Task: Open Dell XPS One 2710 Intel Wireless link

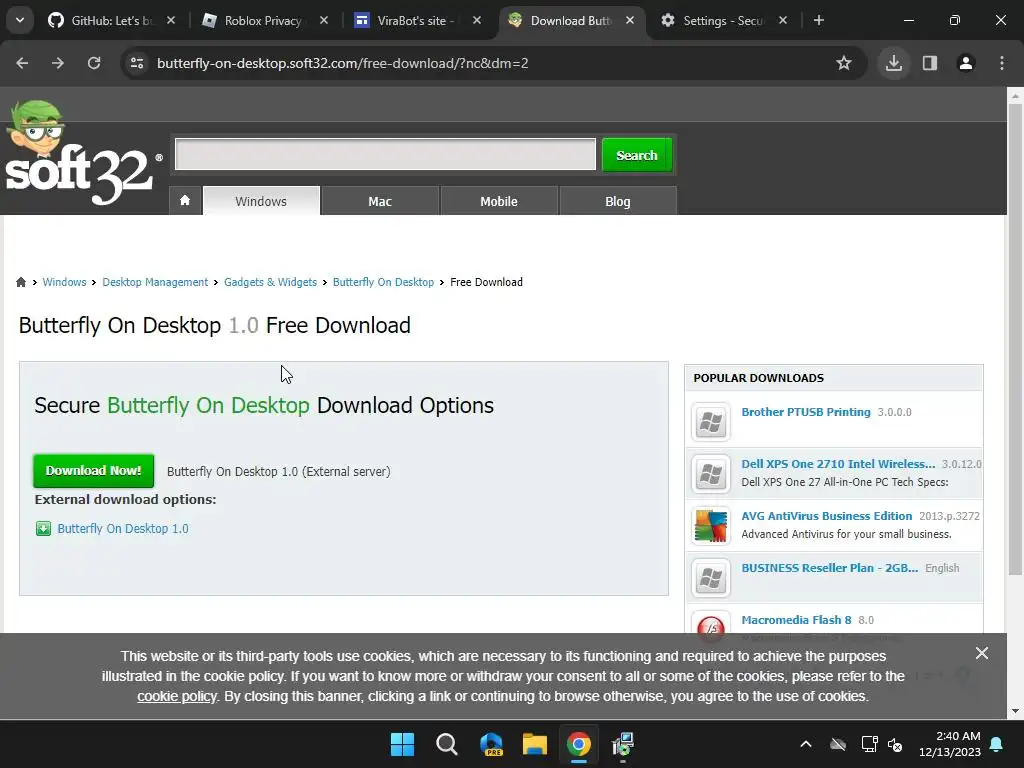Action: pos(838,464)
